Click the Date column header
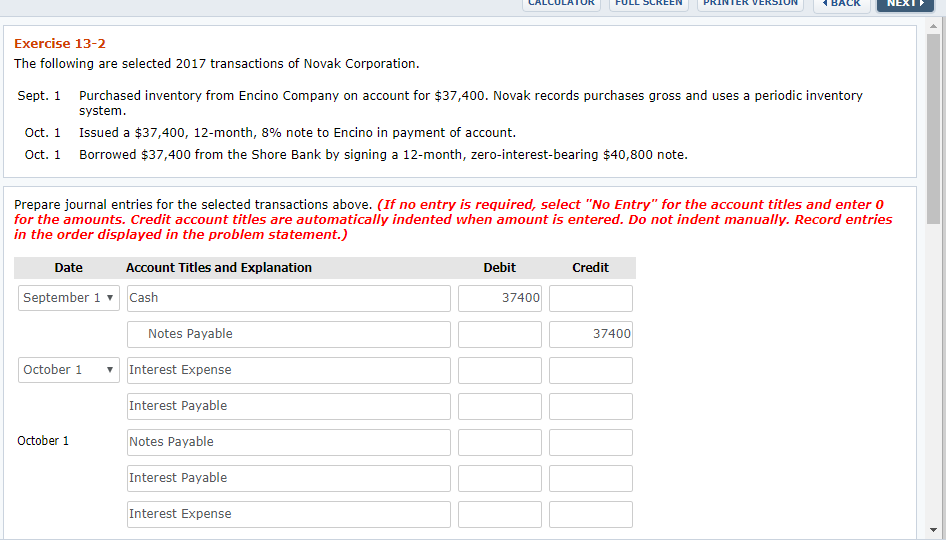This screenshot has width=946, height=547. [x=68, y=268]
